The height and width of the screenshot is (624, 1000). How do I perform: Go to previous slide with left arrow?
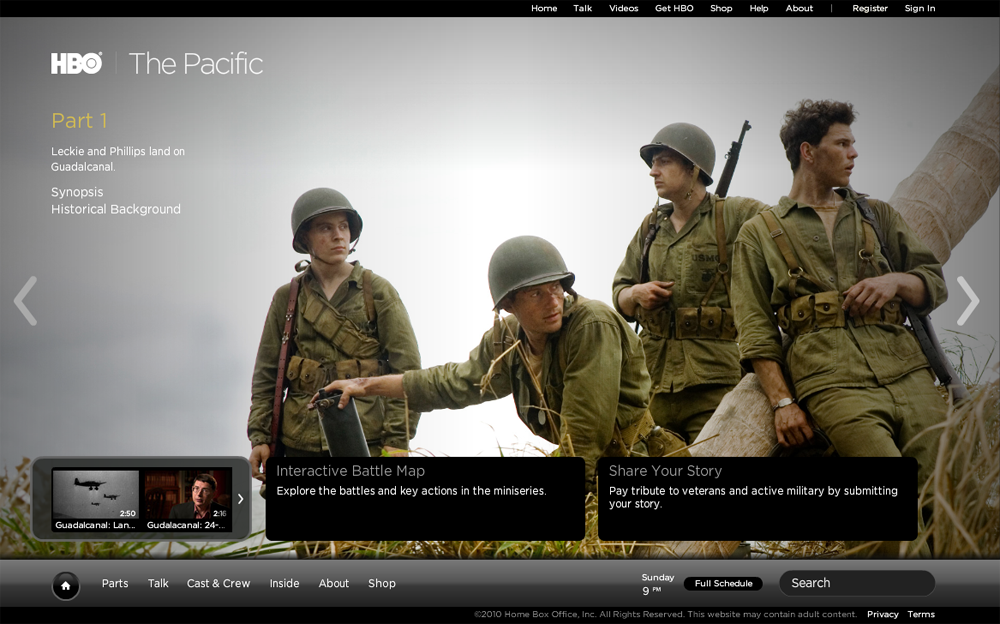tap(26, 301)
